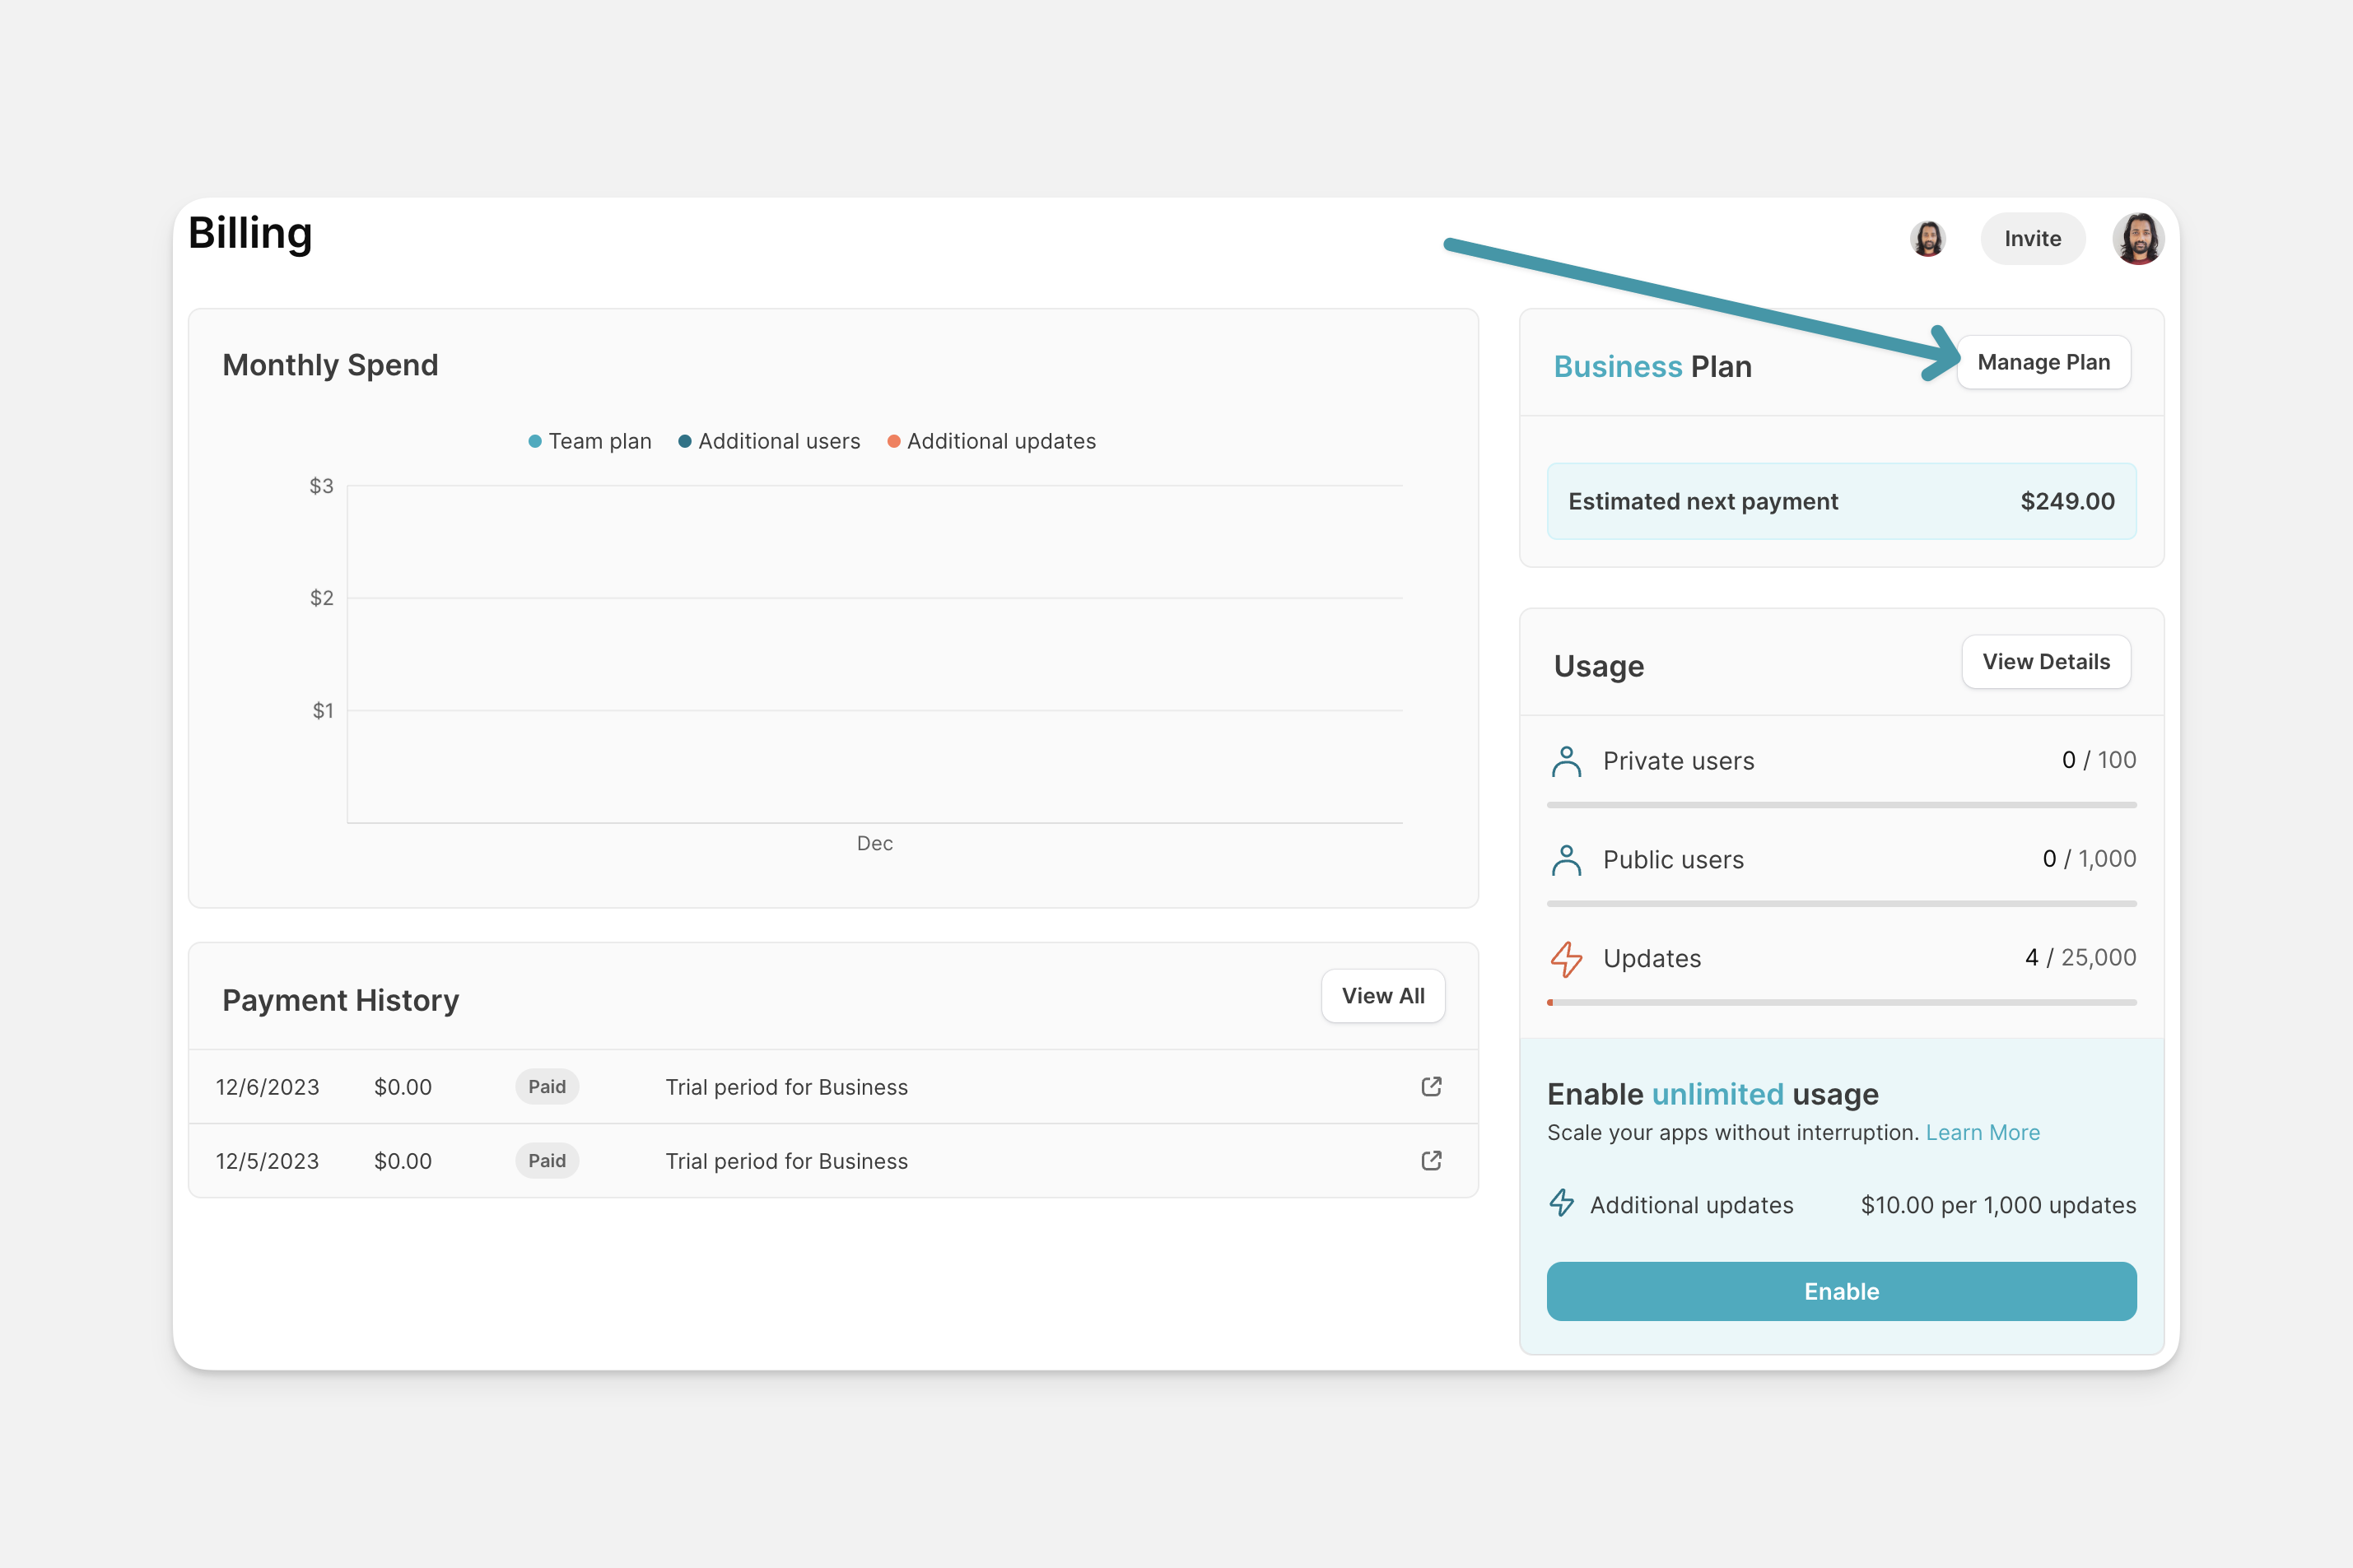Click the small user avatar beside Invite

tap(1927, 239)
